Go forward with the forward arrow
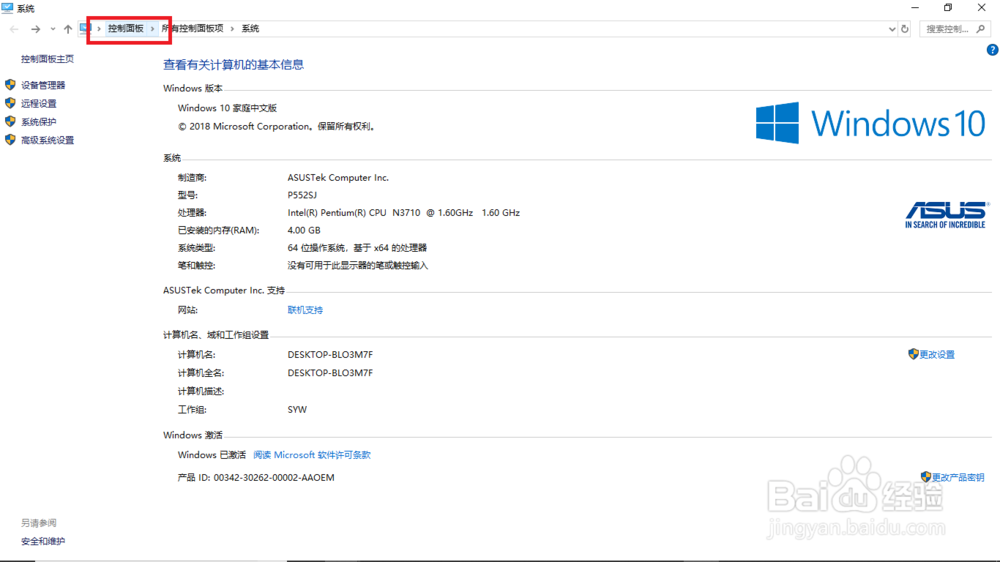Viewport: 1000px width, 562px height. coord(36,29)
